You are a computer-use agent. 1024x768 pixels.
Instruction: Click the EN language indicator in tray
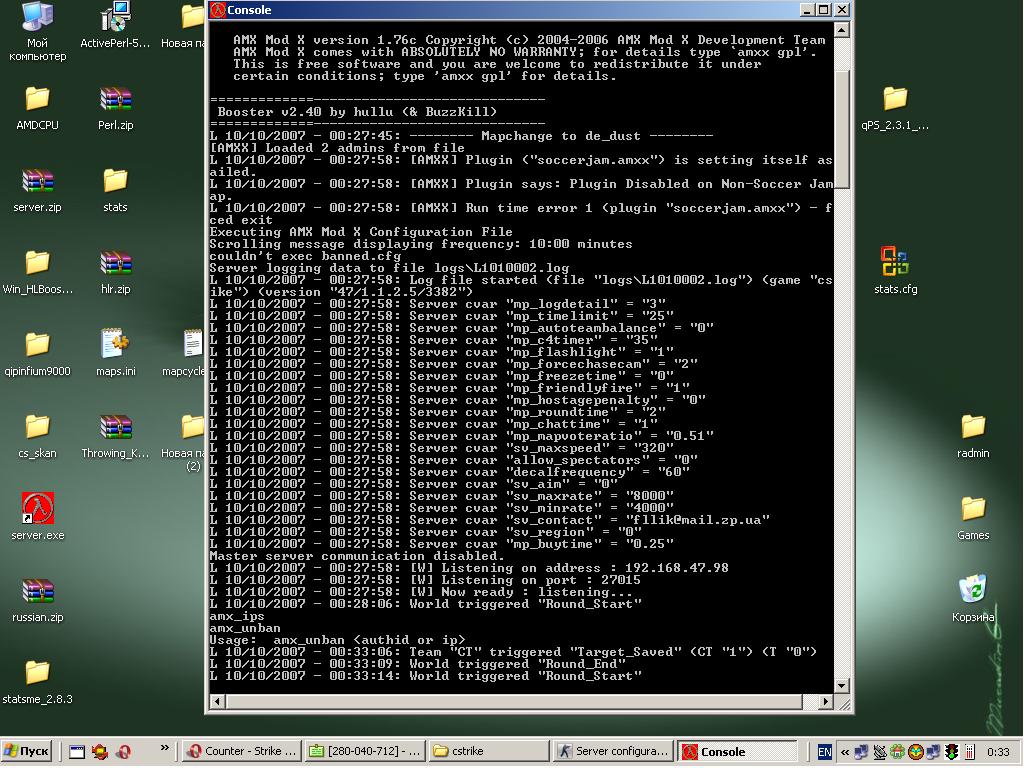[825, 752]
